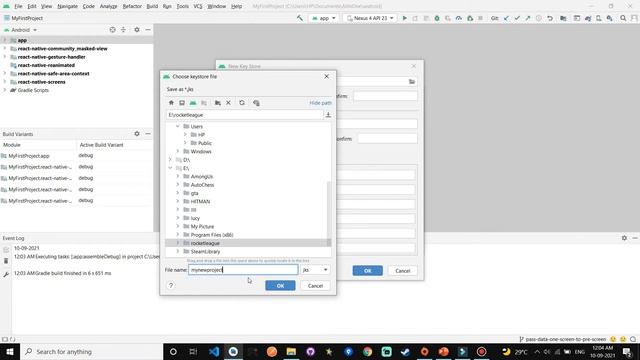Screen dimensions: 640x360
Task: Refresh the file tree
Action: click(242, 103)
